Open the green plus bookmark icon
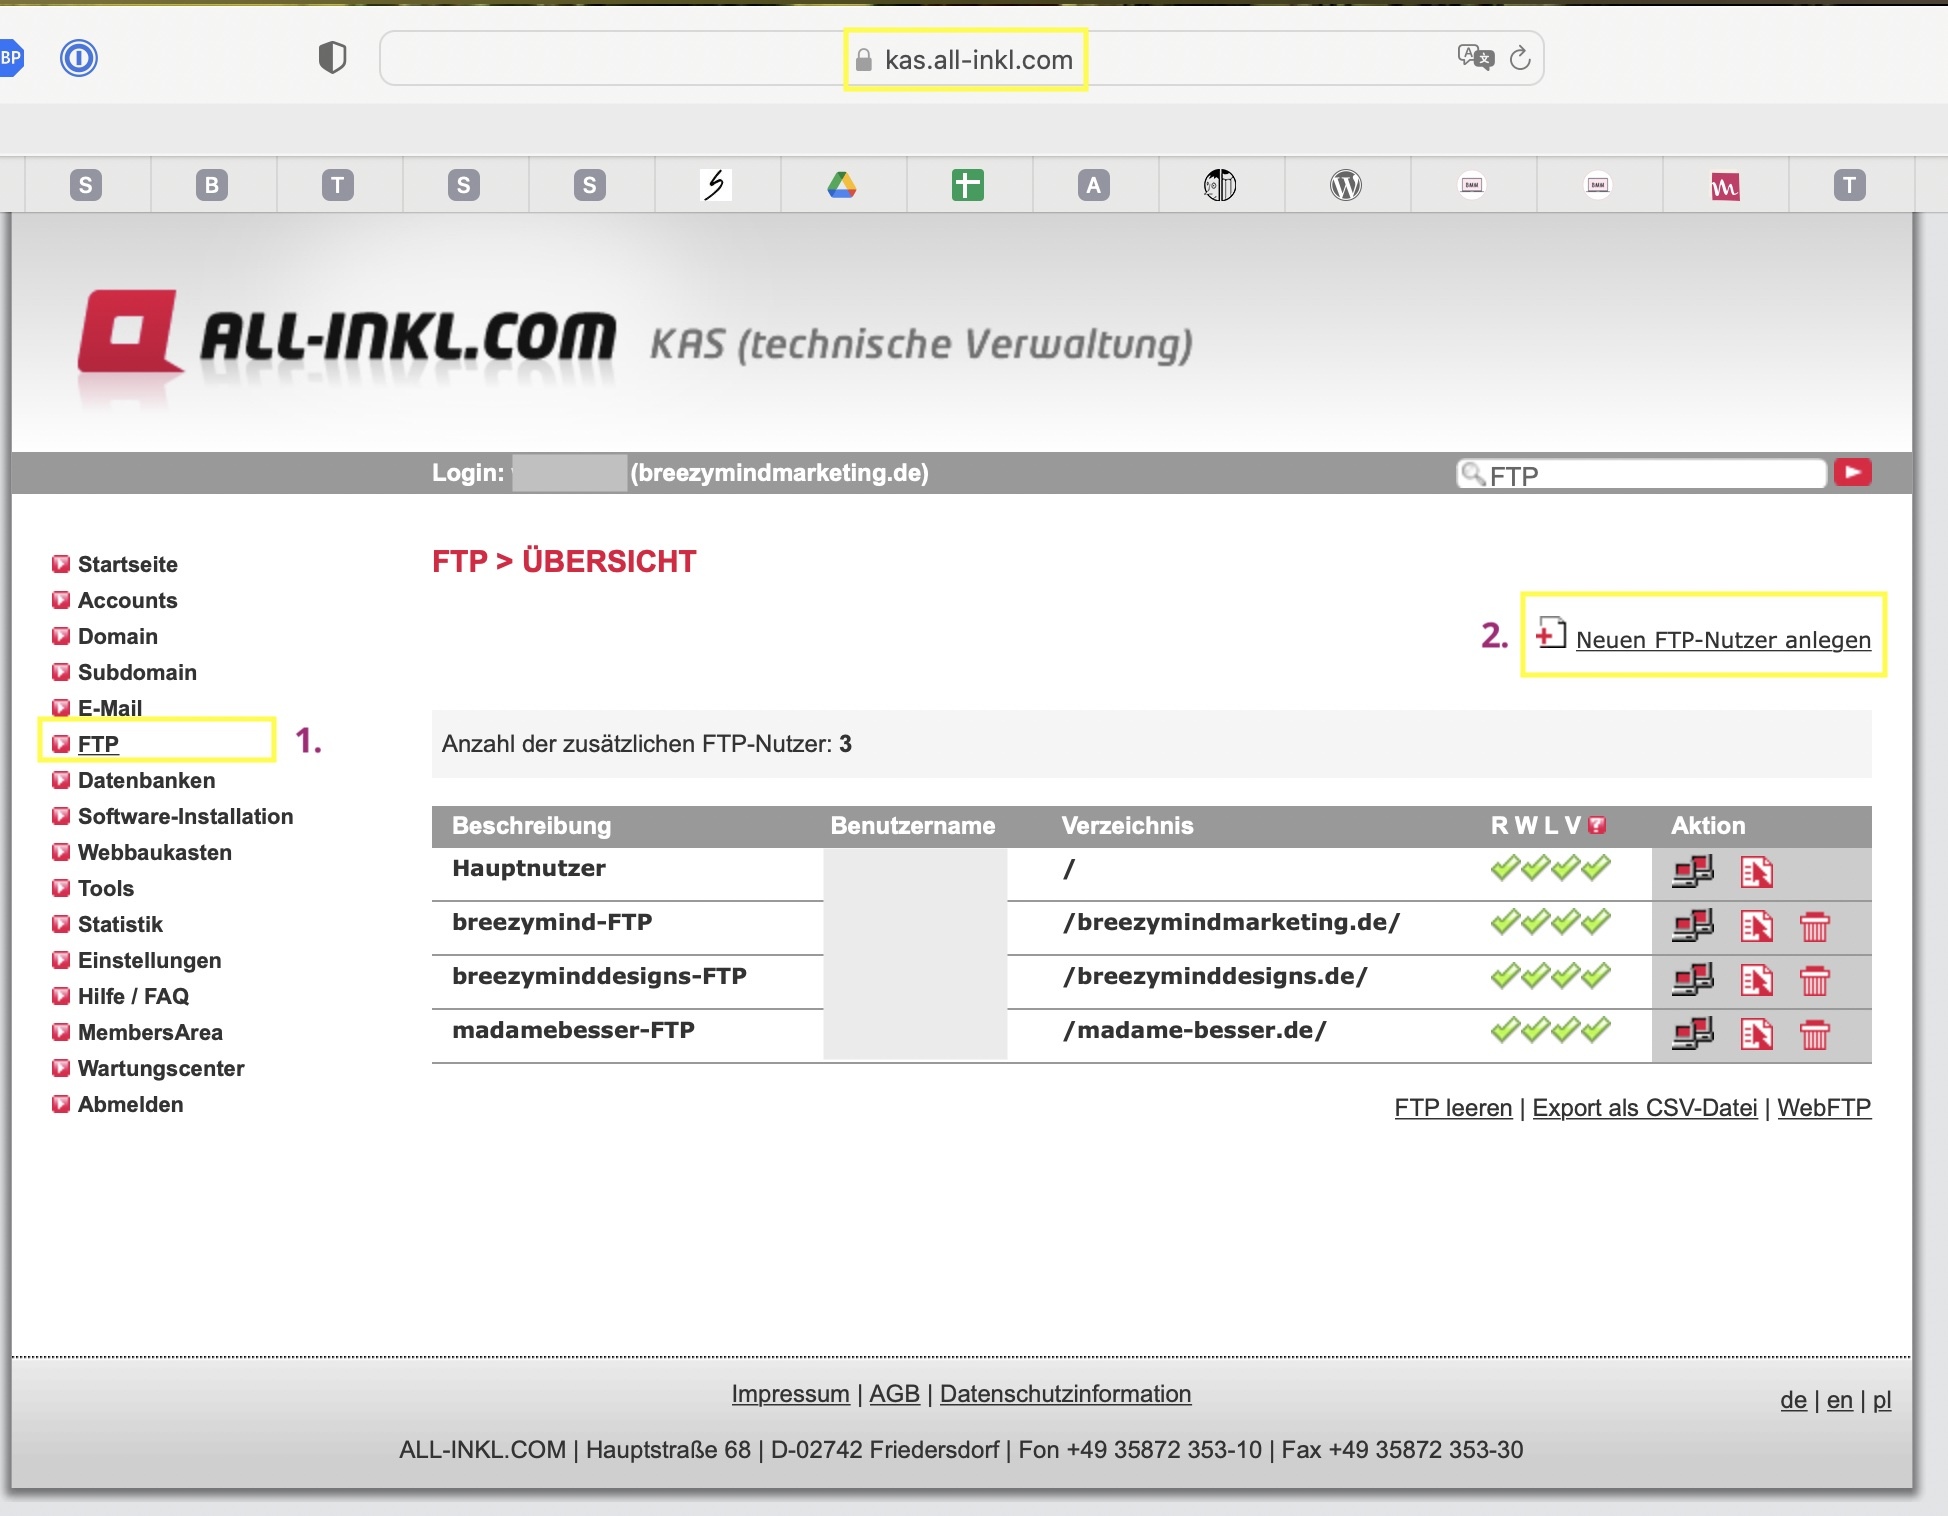The image size is (1948, 1516). point(968,185)
